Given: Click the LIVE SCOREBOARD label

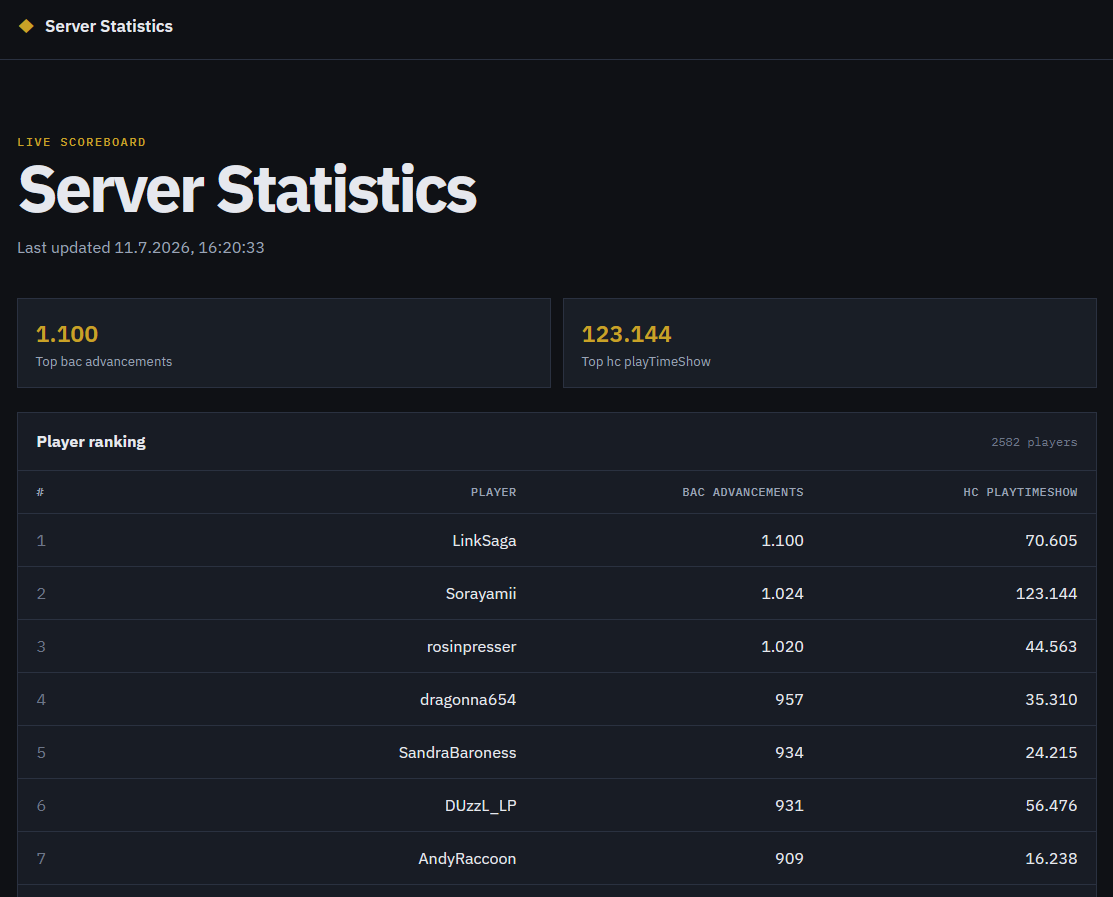Looking at the screenshot, I should pos(82,142).
